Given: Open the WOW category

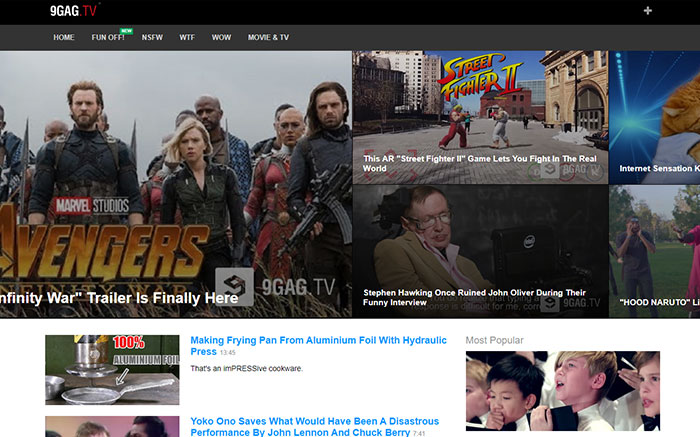Looking at the screenshot, I should pyautogui.click(x=221, y=37).
